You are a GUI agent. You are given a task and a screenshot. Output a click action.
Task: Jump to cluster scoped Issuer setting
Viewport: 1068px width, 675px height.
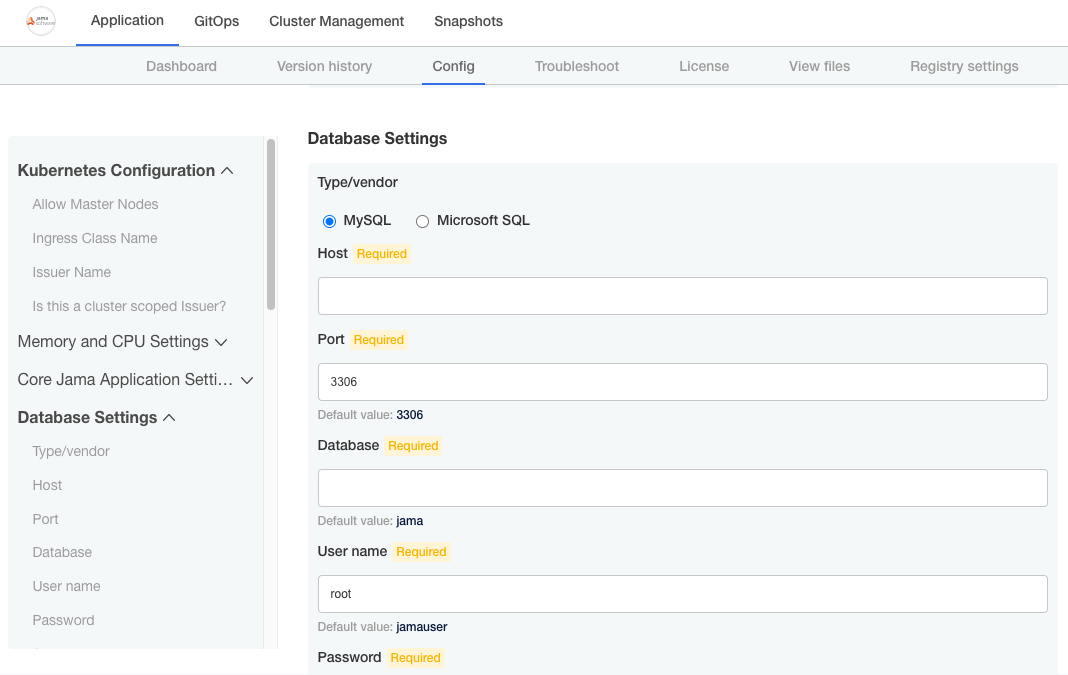coord(129,307)
